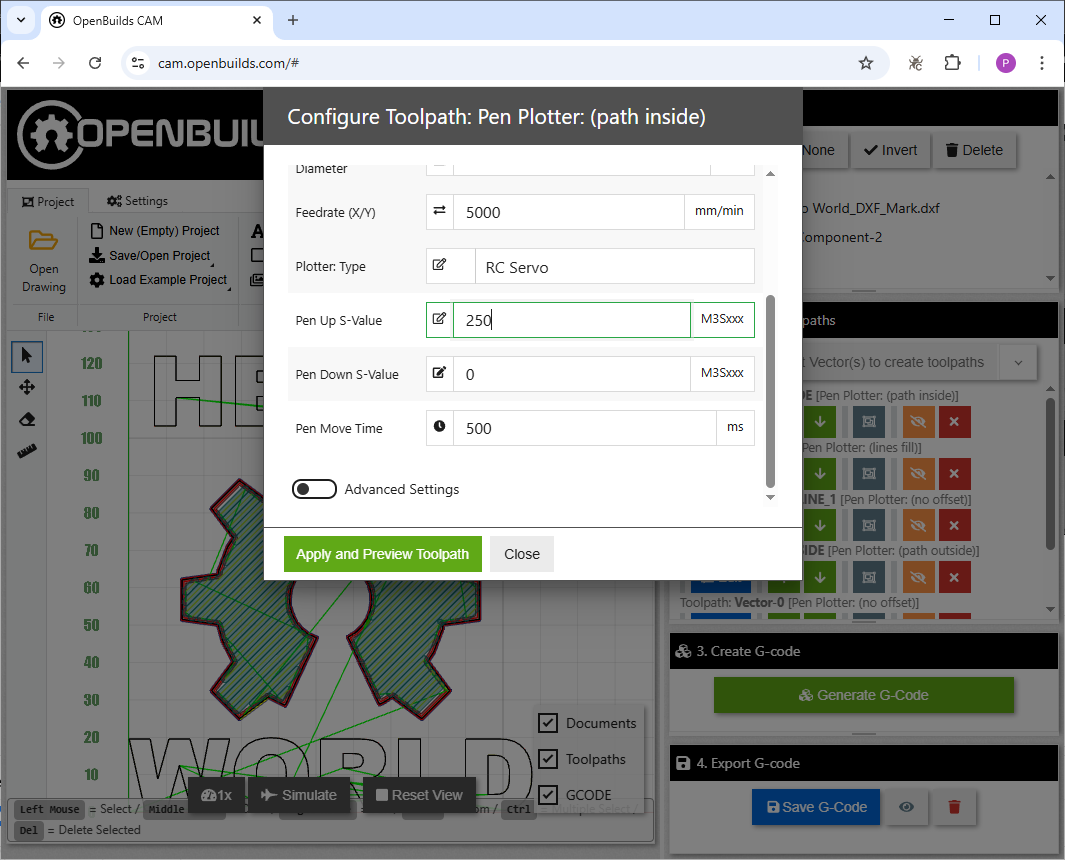Open the Load Example Project dropdown
The height and width of the screenshot is (860, 1065).
tap(159, 280)
